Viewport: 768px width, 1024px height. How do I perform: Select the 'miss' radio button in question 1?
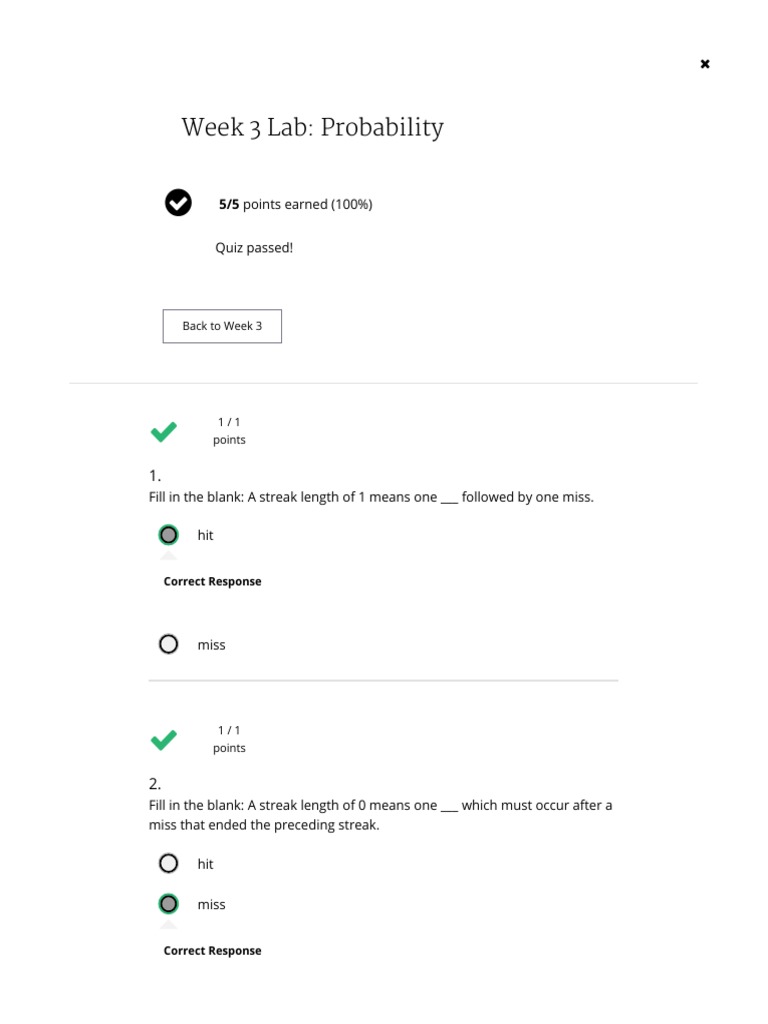tap(169, 645)
